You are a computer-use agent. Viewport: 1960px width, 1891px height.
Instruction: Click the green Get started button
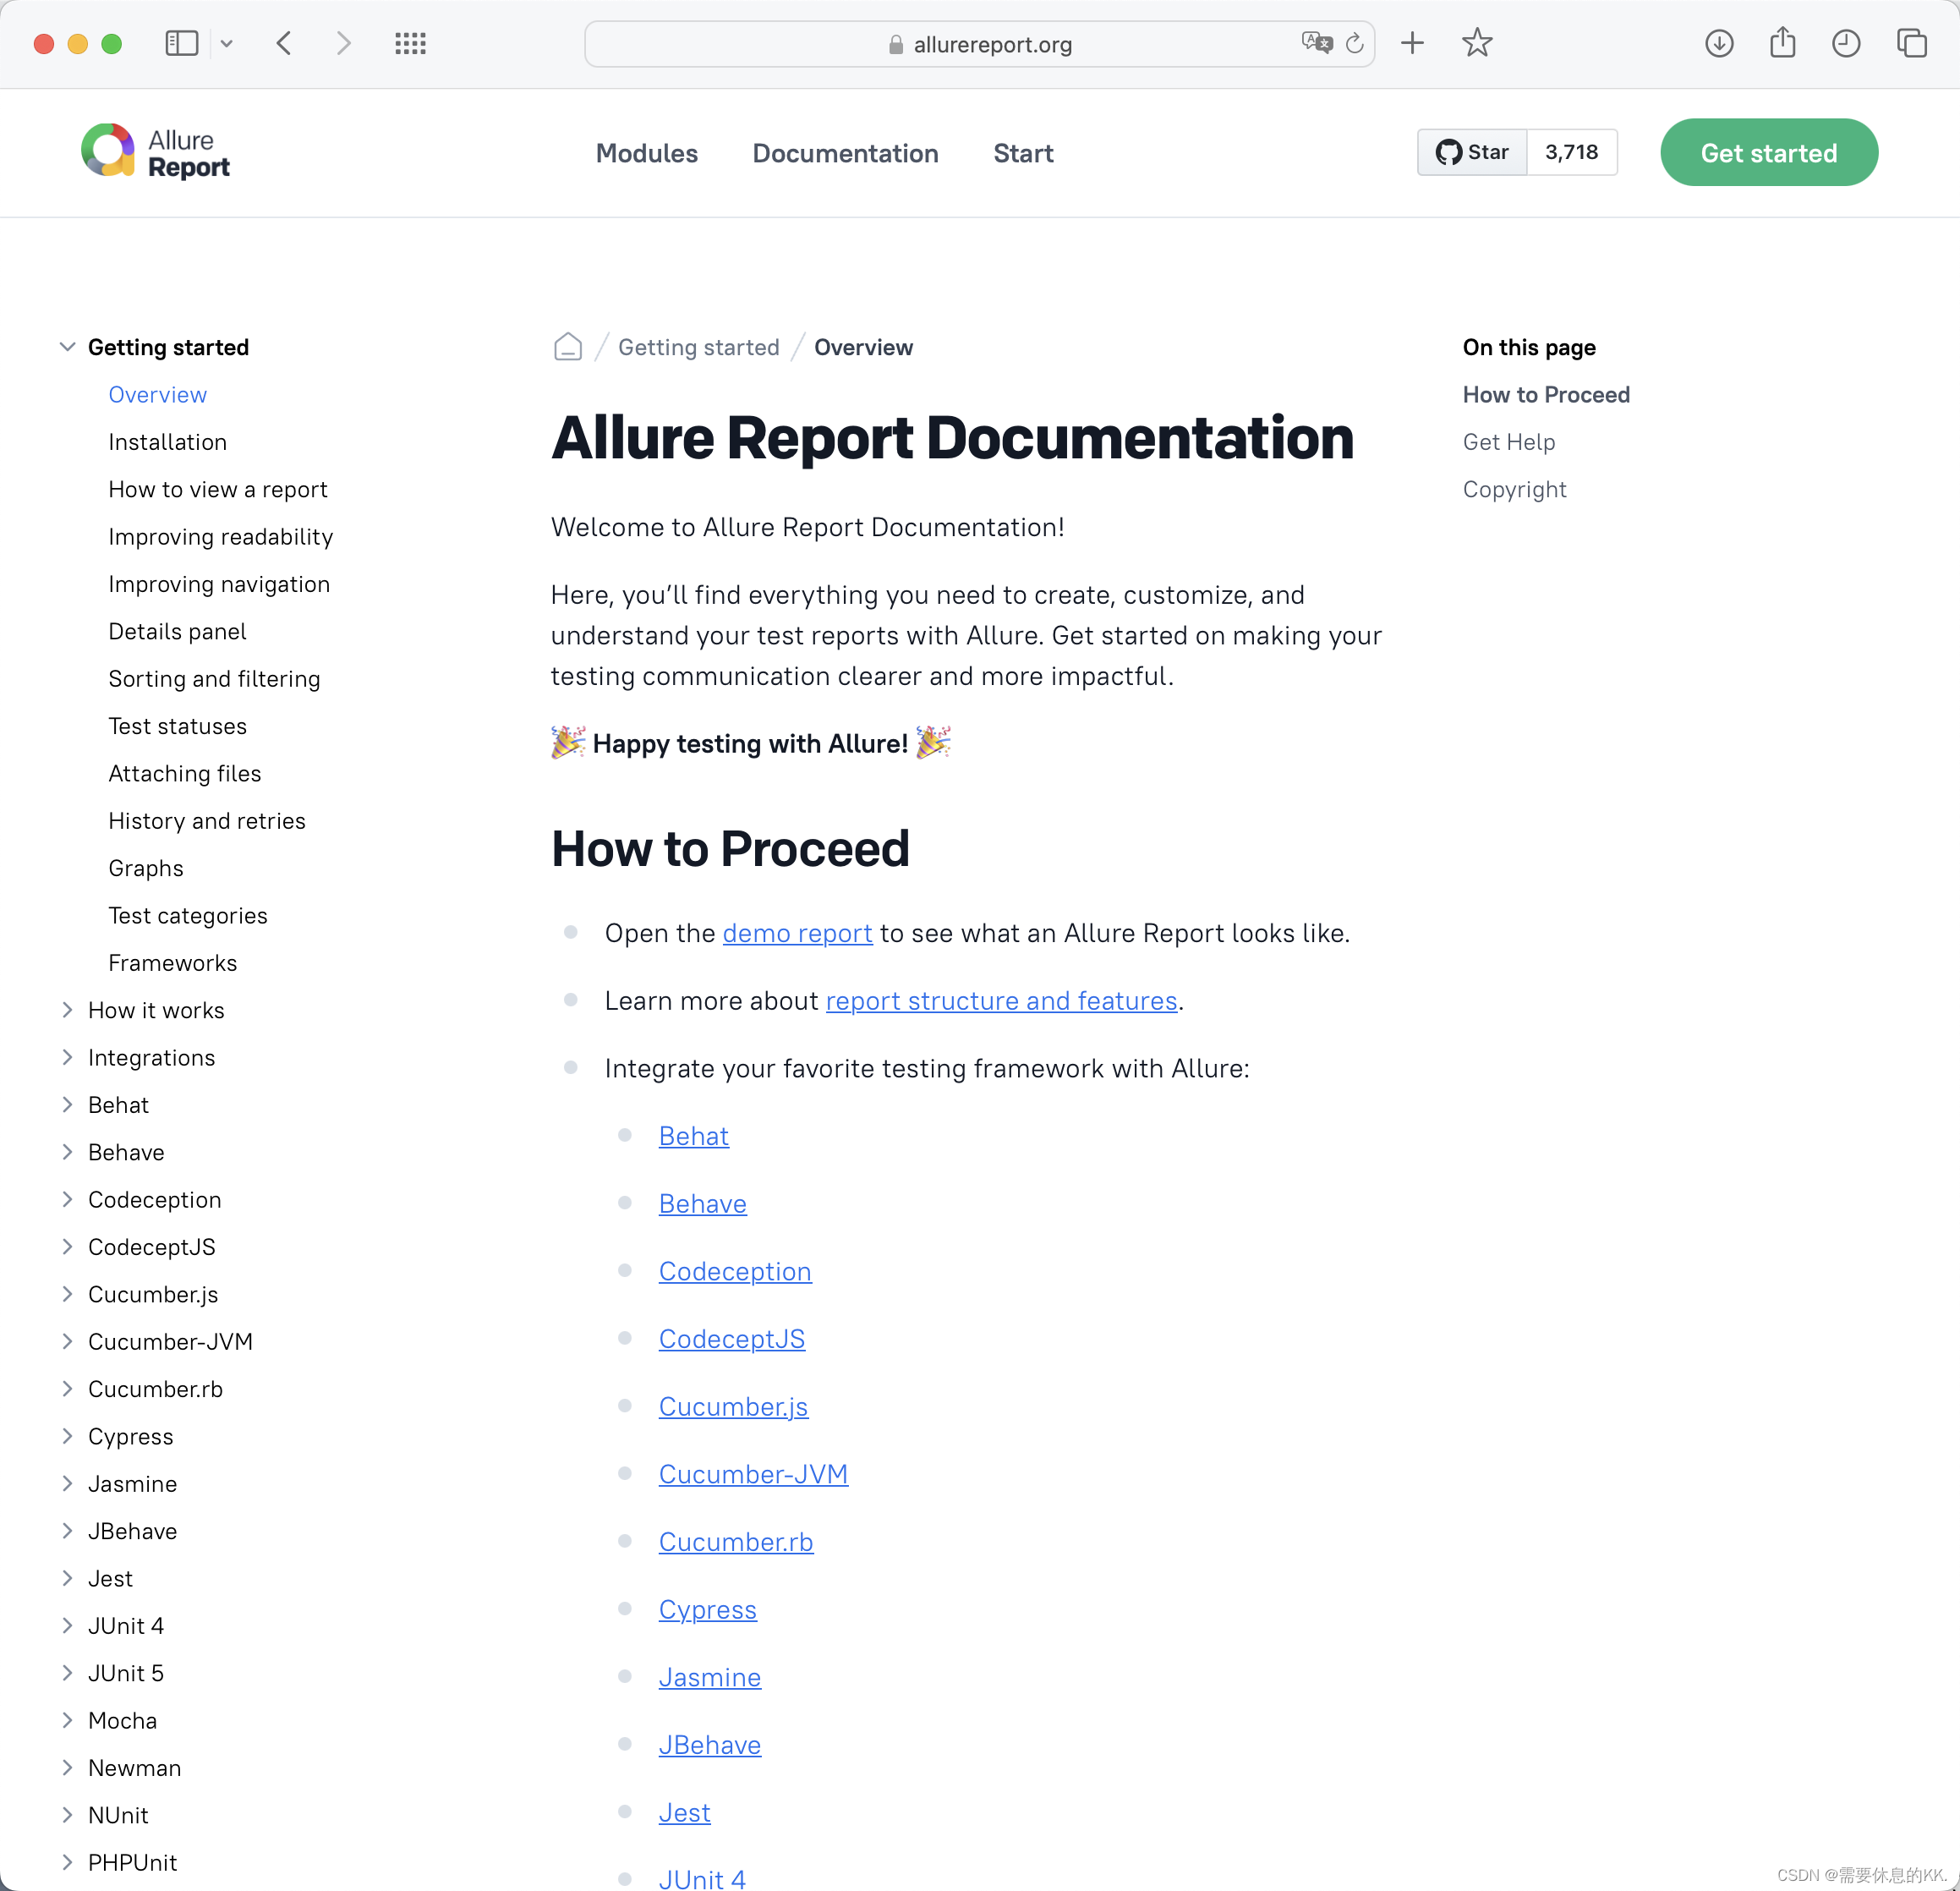click(1768, 153)
